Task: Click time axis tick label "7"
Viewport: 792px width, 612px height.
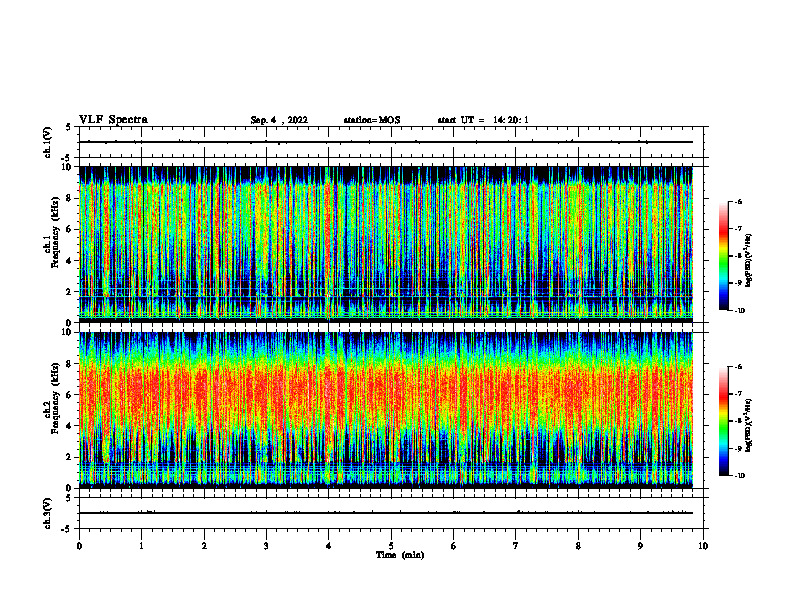Action: [x=516, y=546]
